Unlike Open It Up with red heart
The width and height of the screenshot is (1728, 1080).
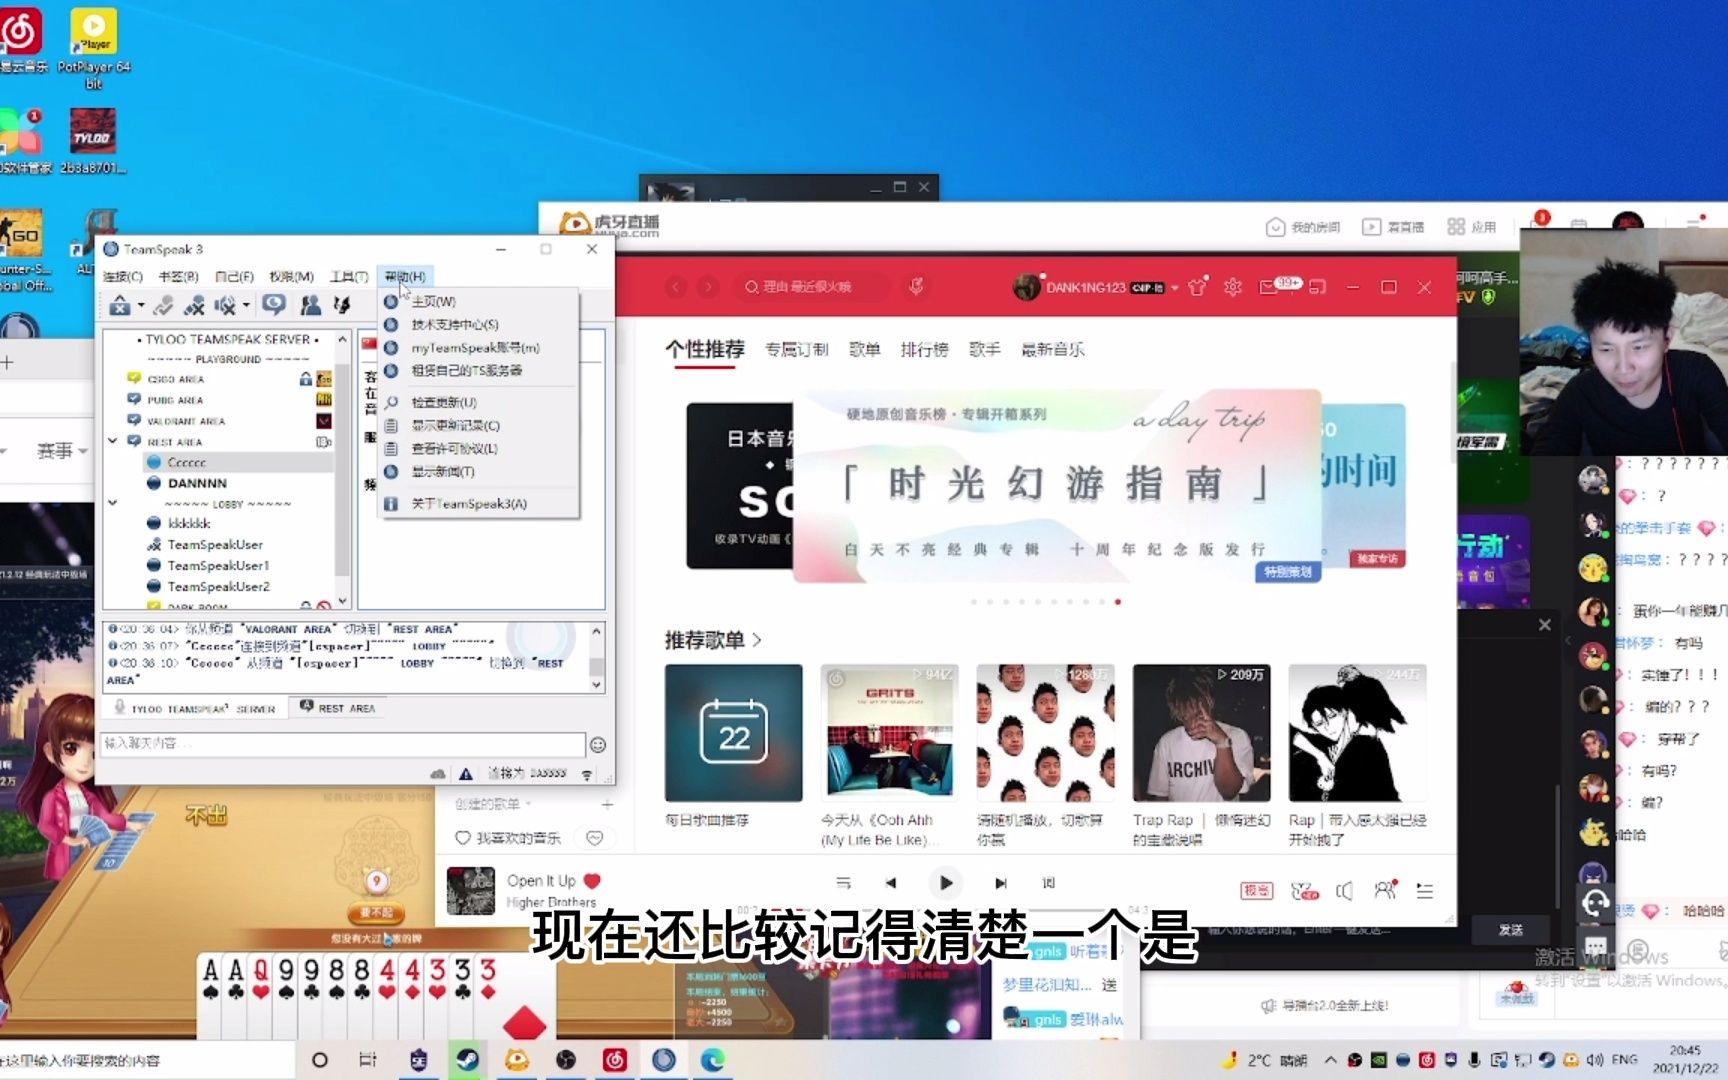click(592, 881)
